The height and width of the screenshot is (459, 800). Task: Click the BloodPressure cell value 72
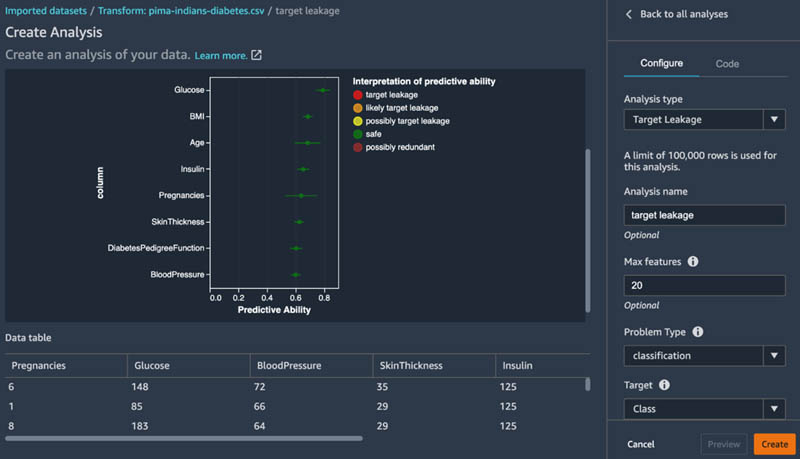point(260,387)
